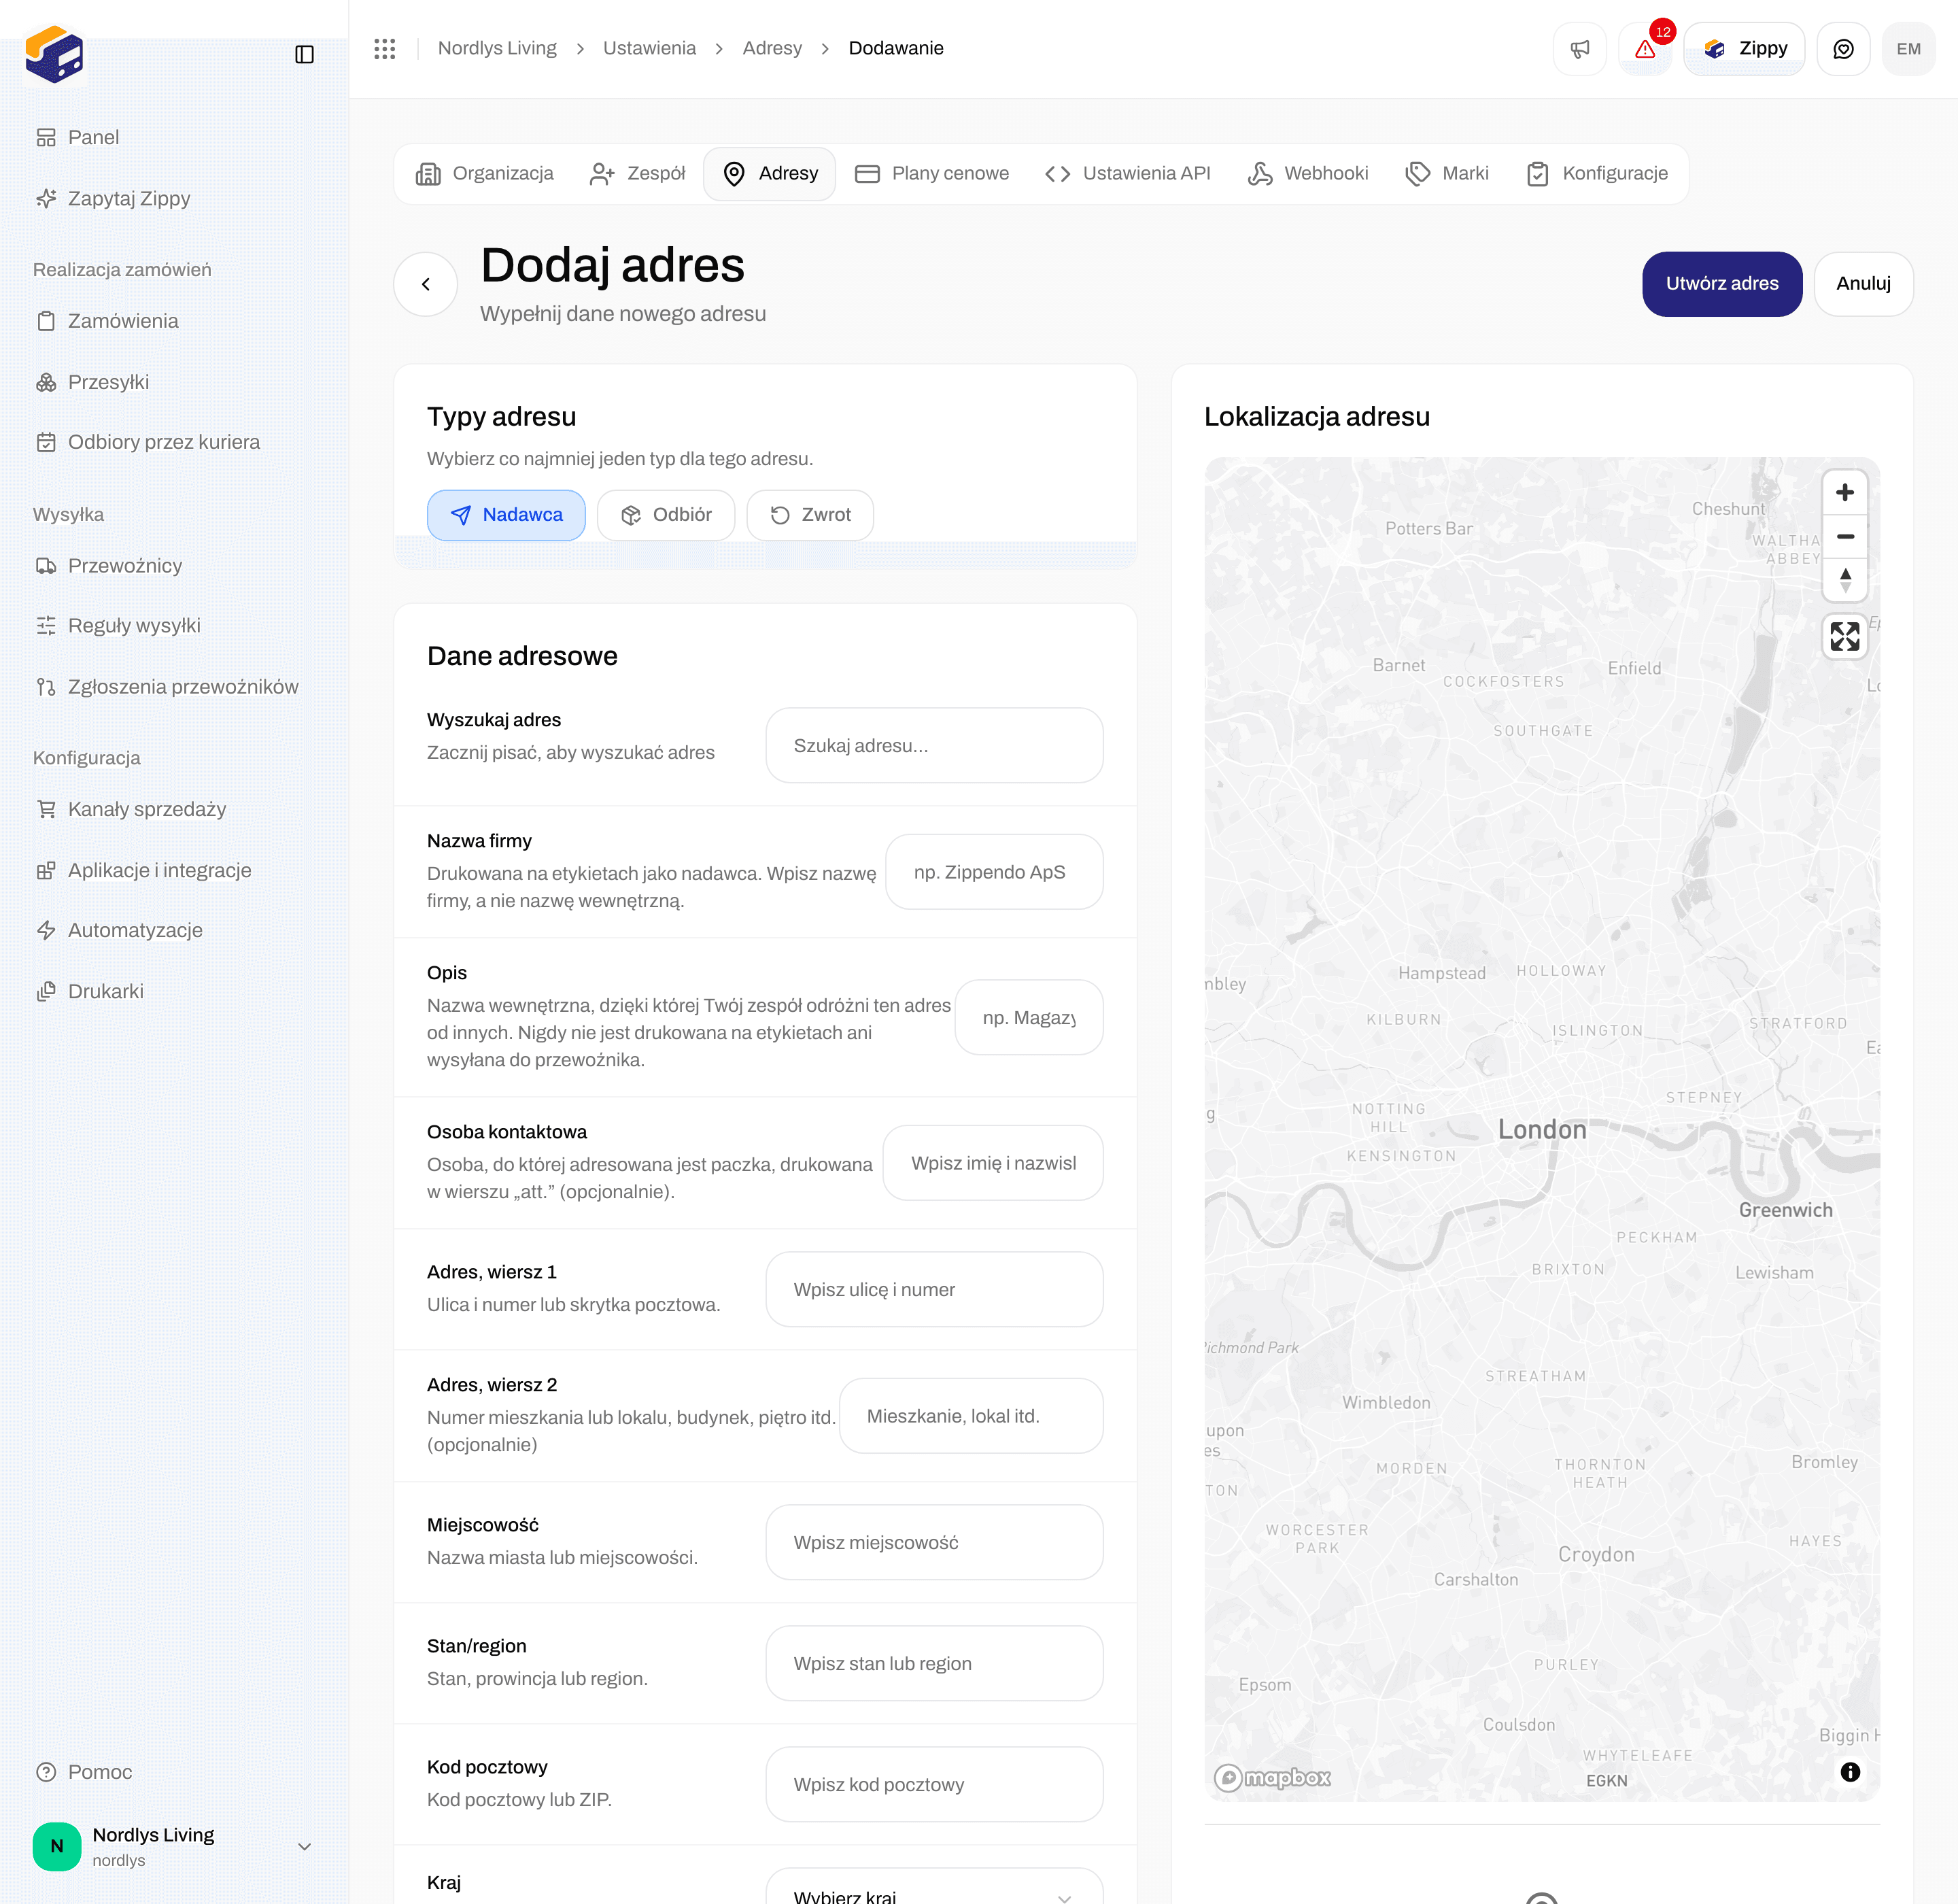Focus the Opis input field
This screenshot has width=1958, height=1904.
1029,1018
